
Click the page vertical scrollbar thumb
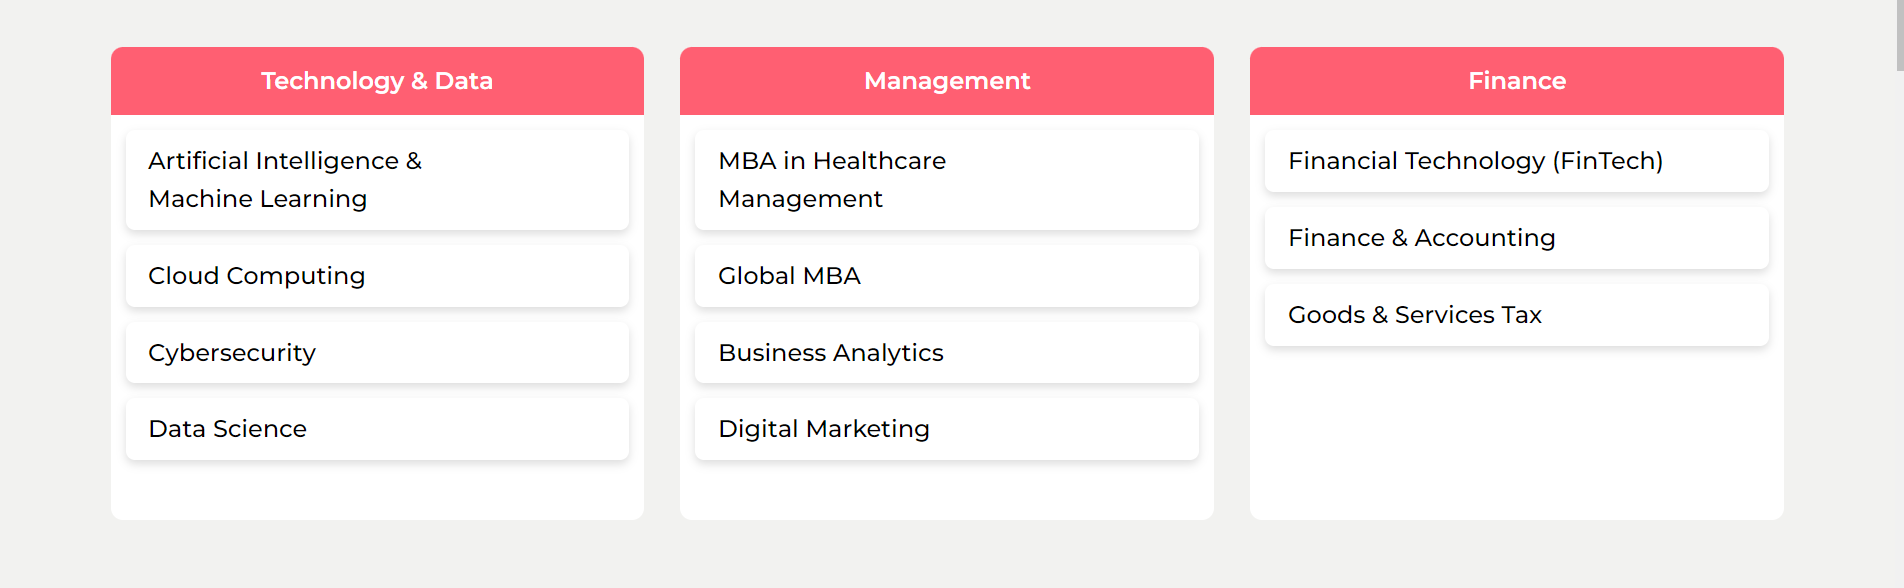coord(1900,35)
